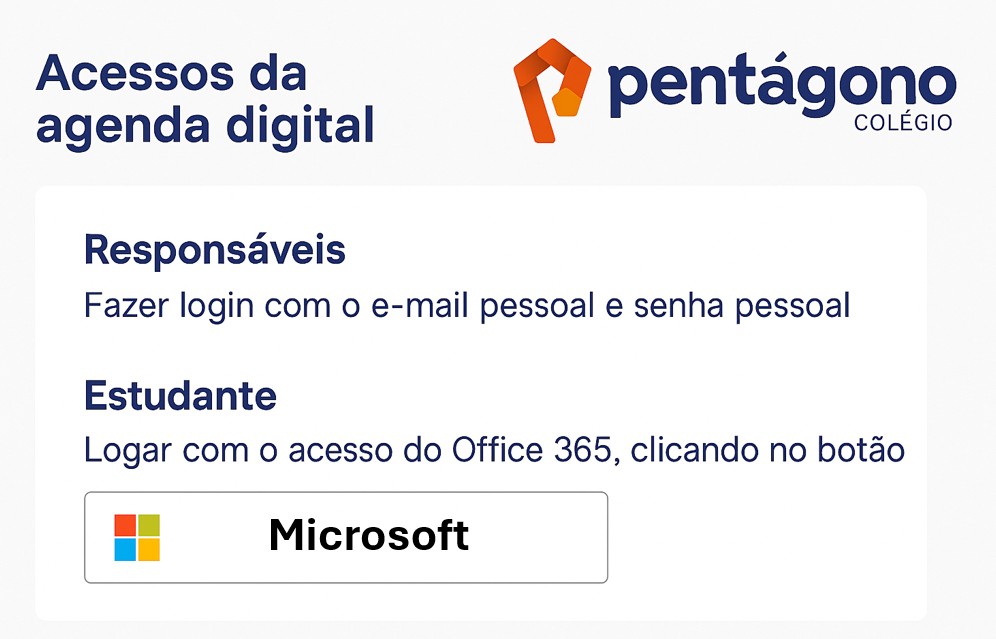Click the blue square of Microsoft logo
996x639 pixels.
pyautogui.click(x=125, y=550)
